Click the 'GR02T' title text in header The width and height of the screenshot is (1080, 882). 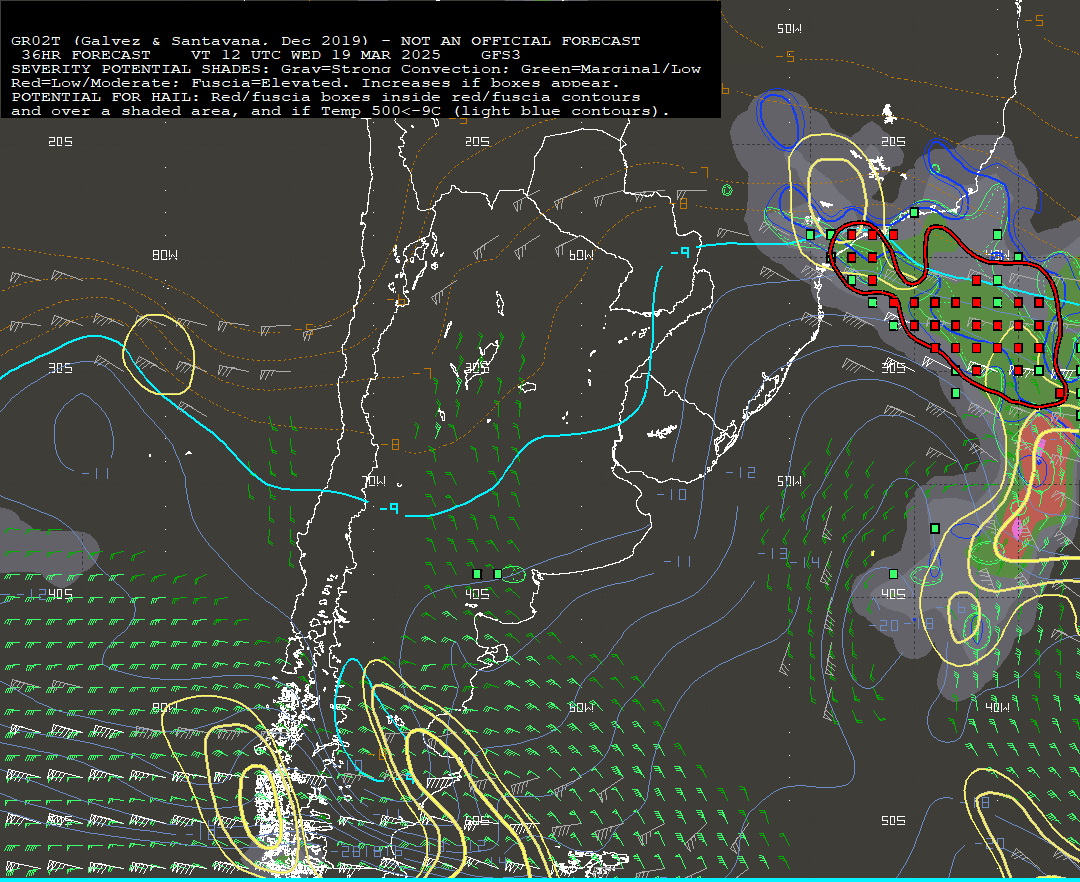tap(36, 41)
